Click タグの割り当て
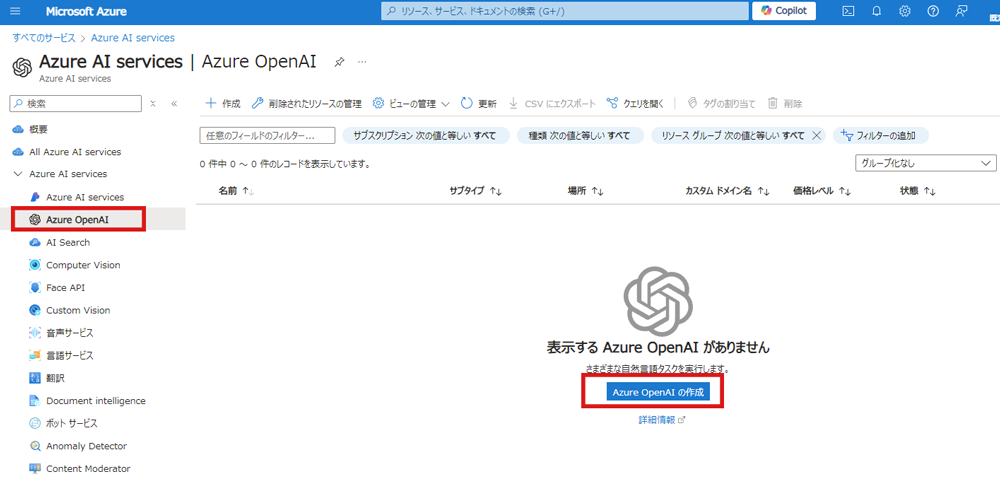This screenshot has width=1000, height=485. pos(721,103)
